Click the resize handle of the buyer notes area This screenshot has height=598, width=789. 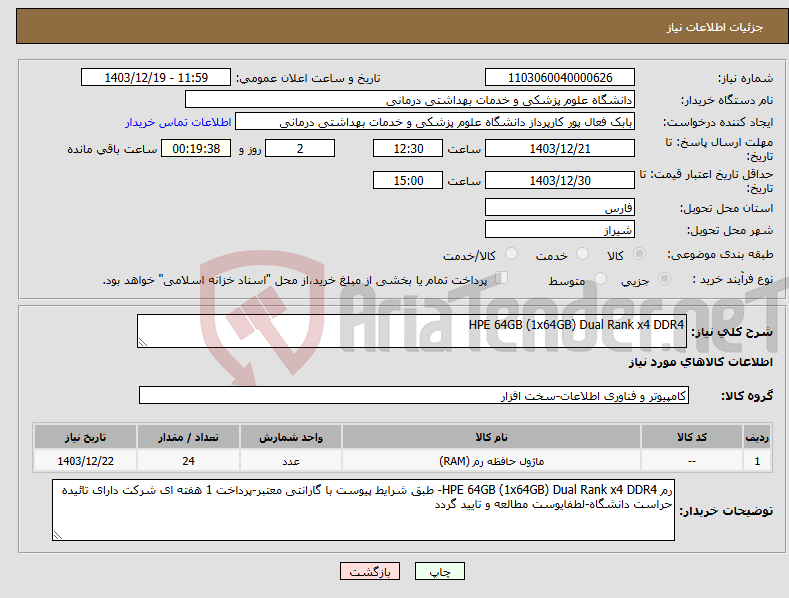coord(58,535)
